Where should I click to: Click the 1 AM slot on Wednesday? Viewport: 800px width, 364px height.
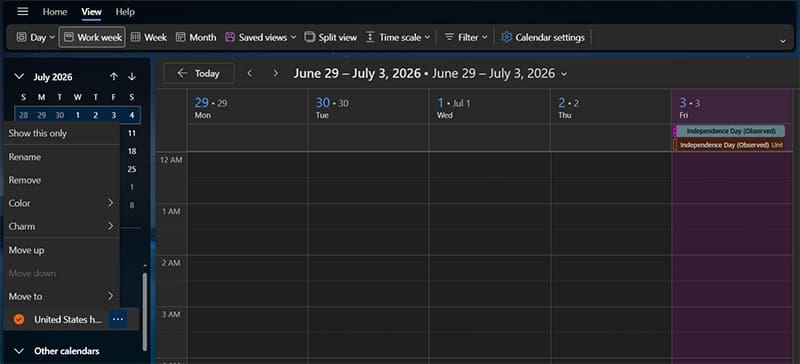pos(490,216)
